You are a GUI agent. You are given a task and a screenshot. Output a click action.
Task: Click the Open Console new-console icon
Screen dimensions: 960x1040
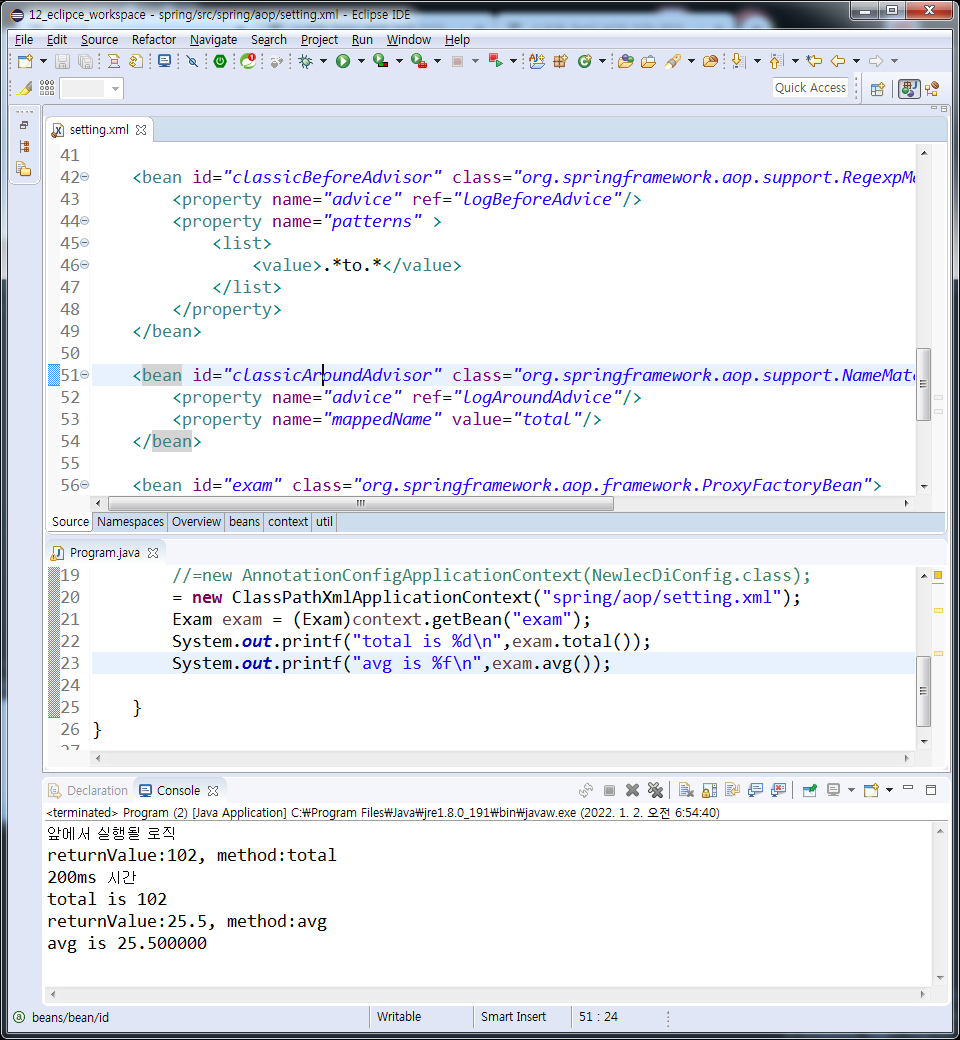[871, 790]
